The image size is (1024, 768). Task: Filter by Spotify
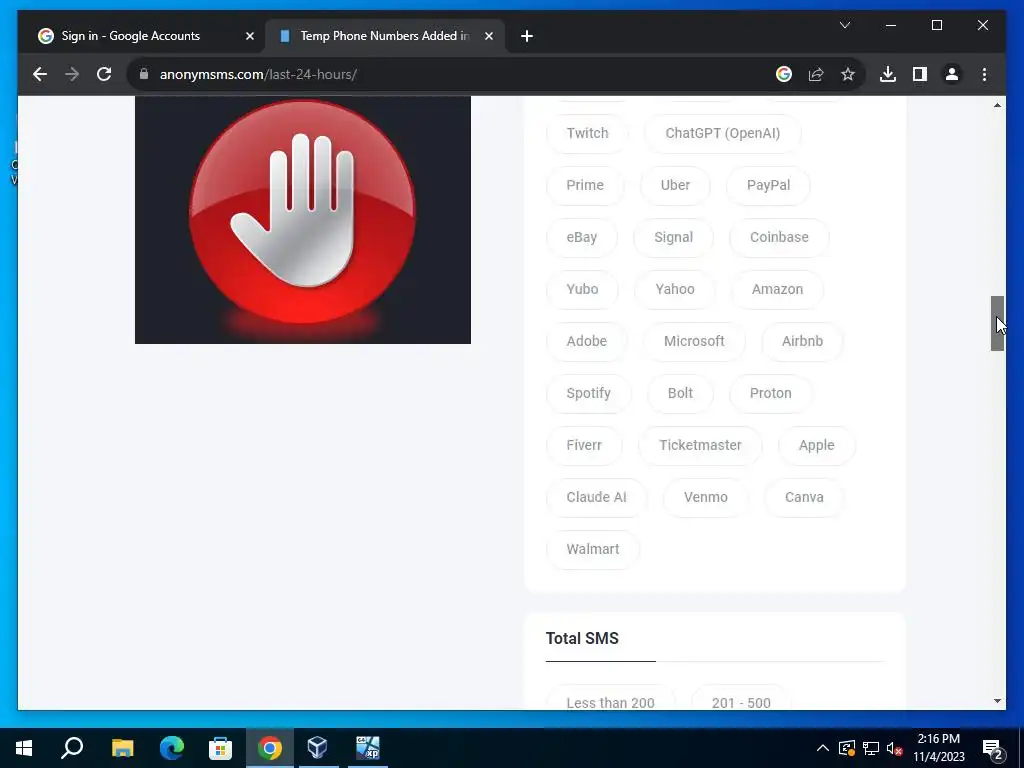tap(588, 393)
